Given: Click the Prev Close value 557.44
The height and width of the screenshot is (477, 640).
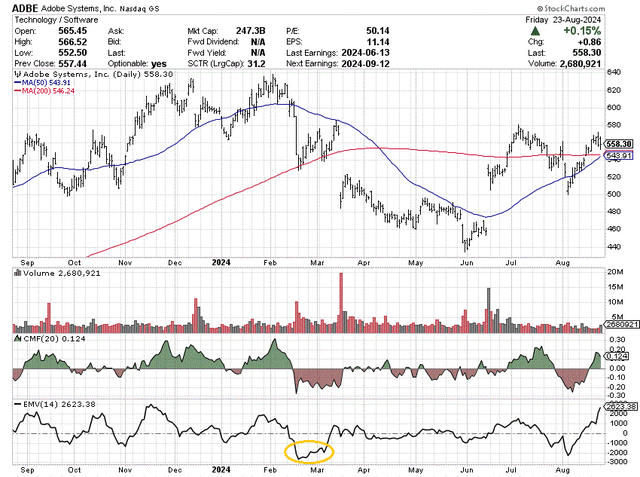Looking at the screenshot, I should point(73,64).
